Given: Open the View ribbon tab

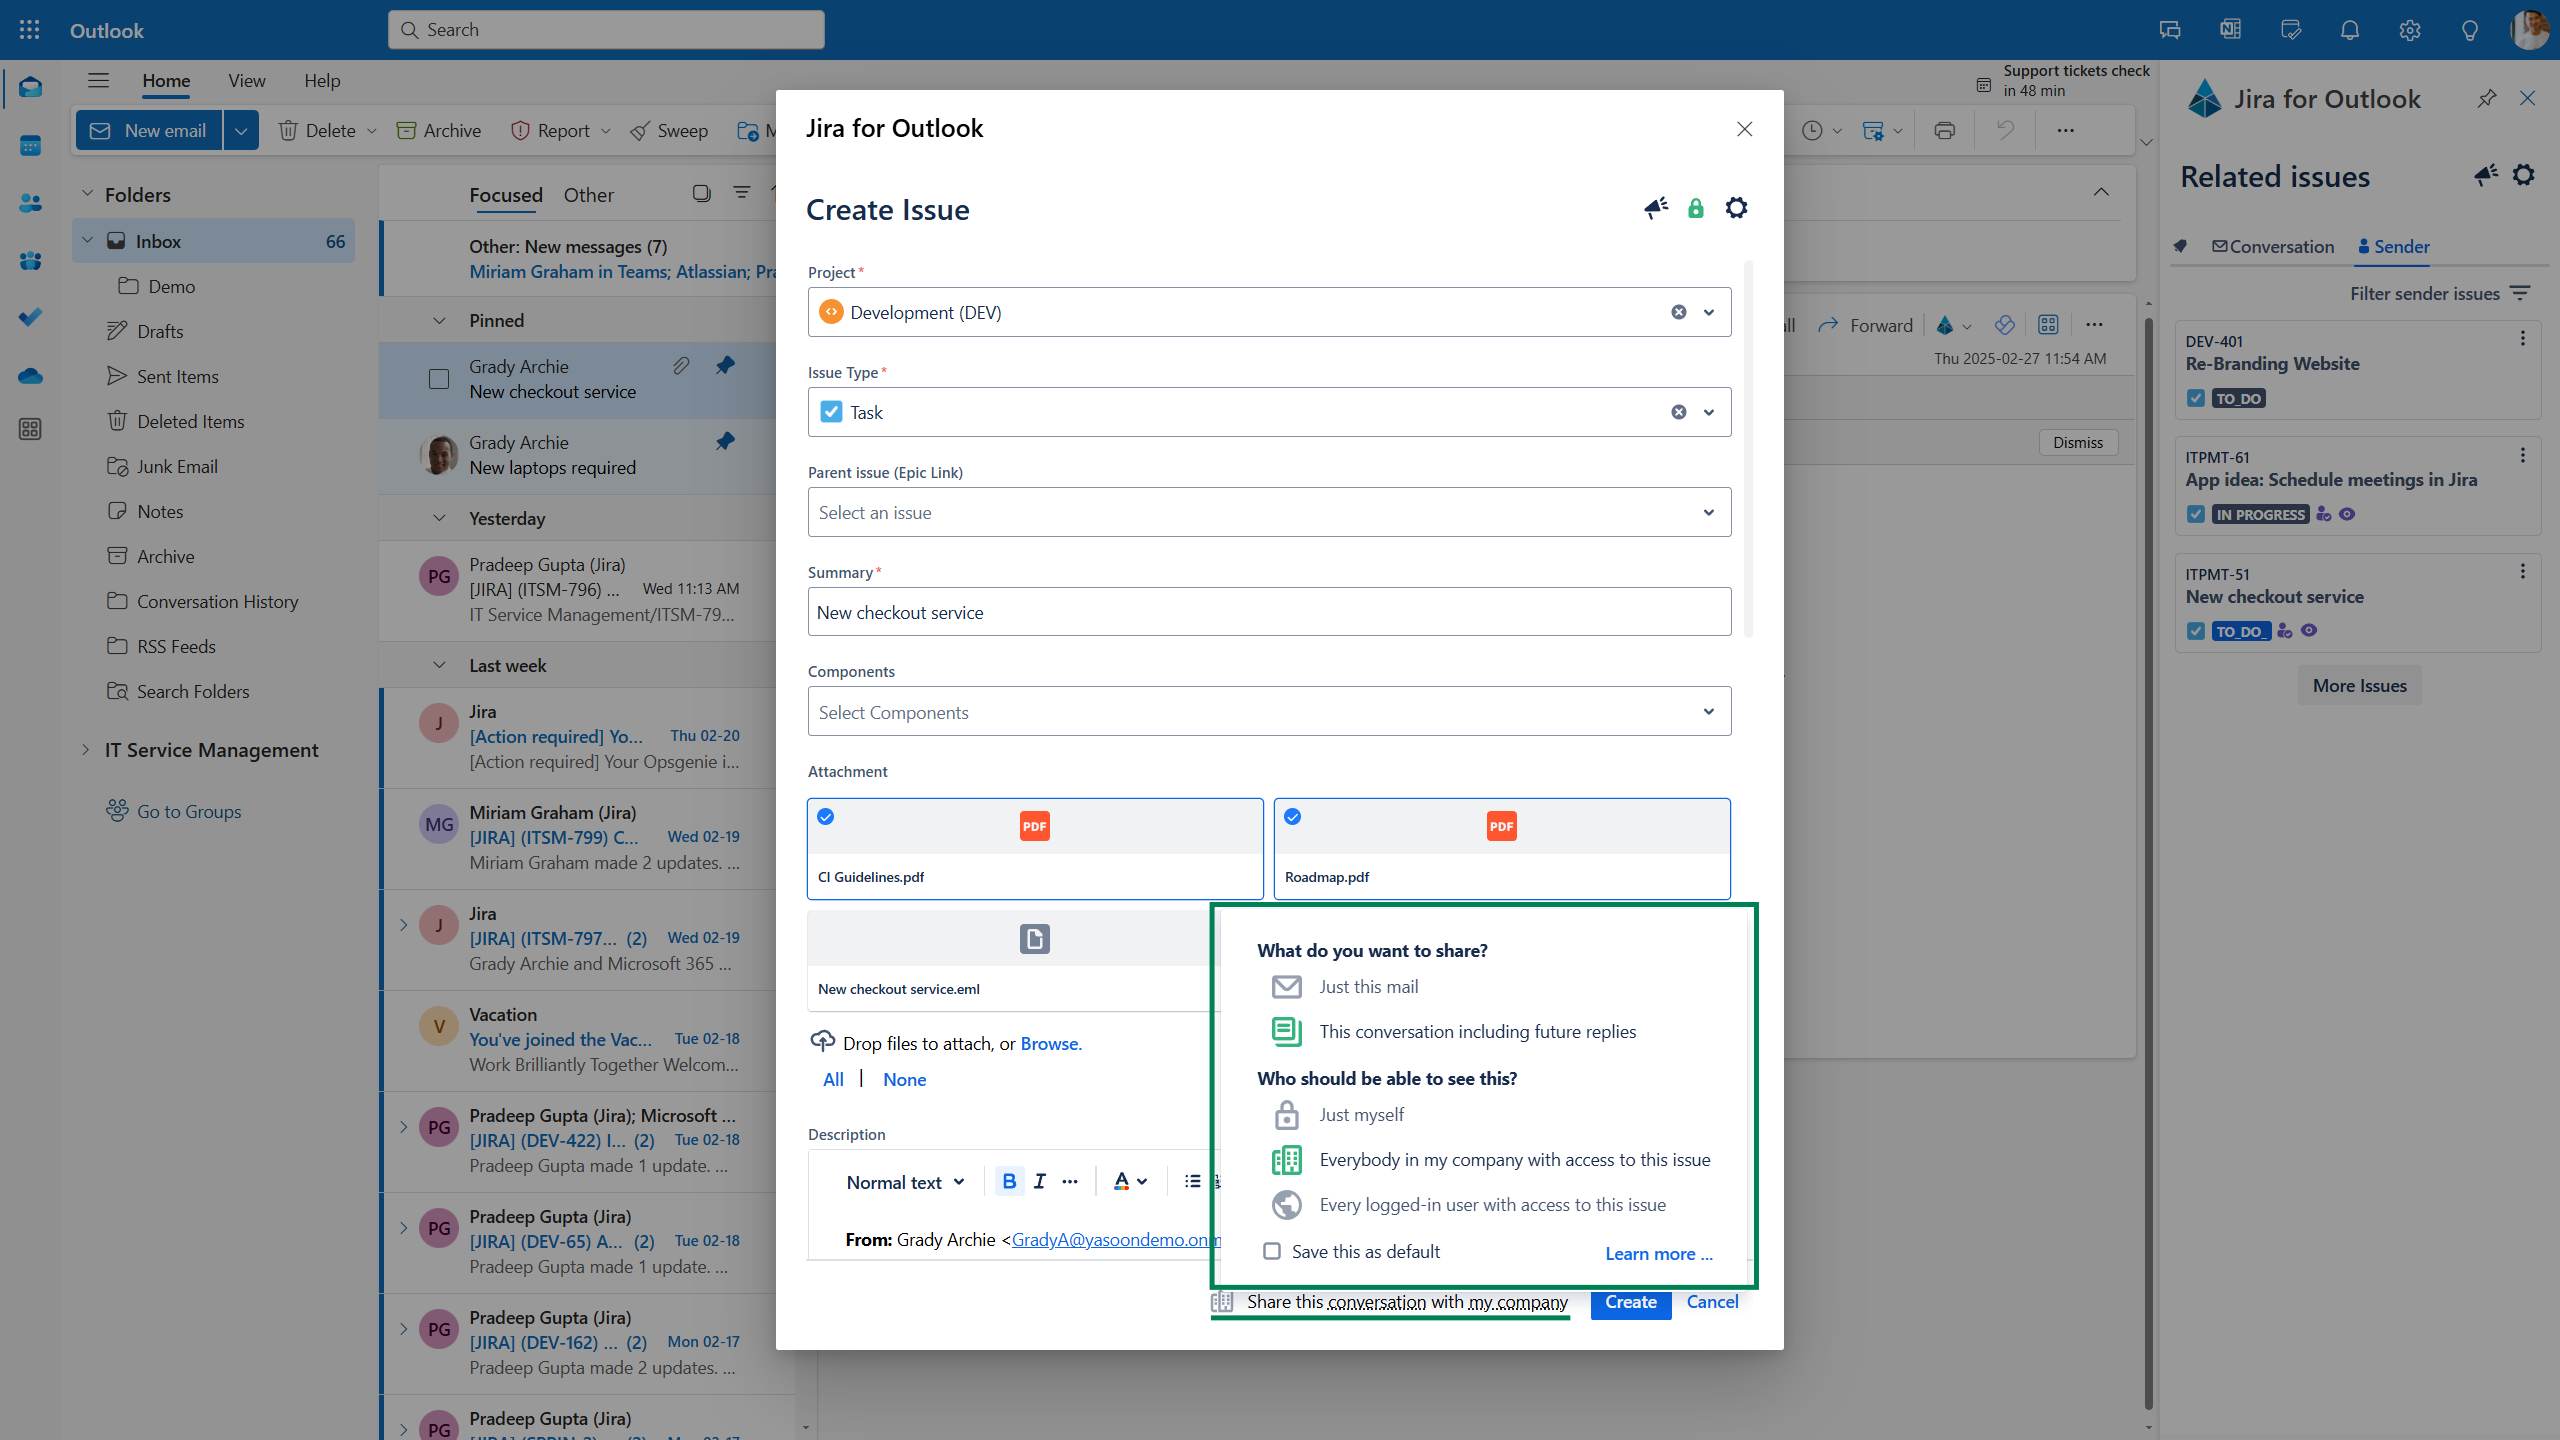Looking at the screenshot, I should coord(246,81).
